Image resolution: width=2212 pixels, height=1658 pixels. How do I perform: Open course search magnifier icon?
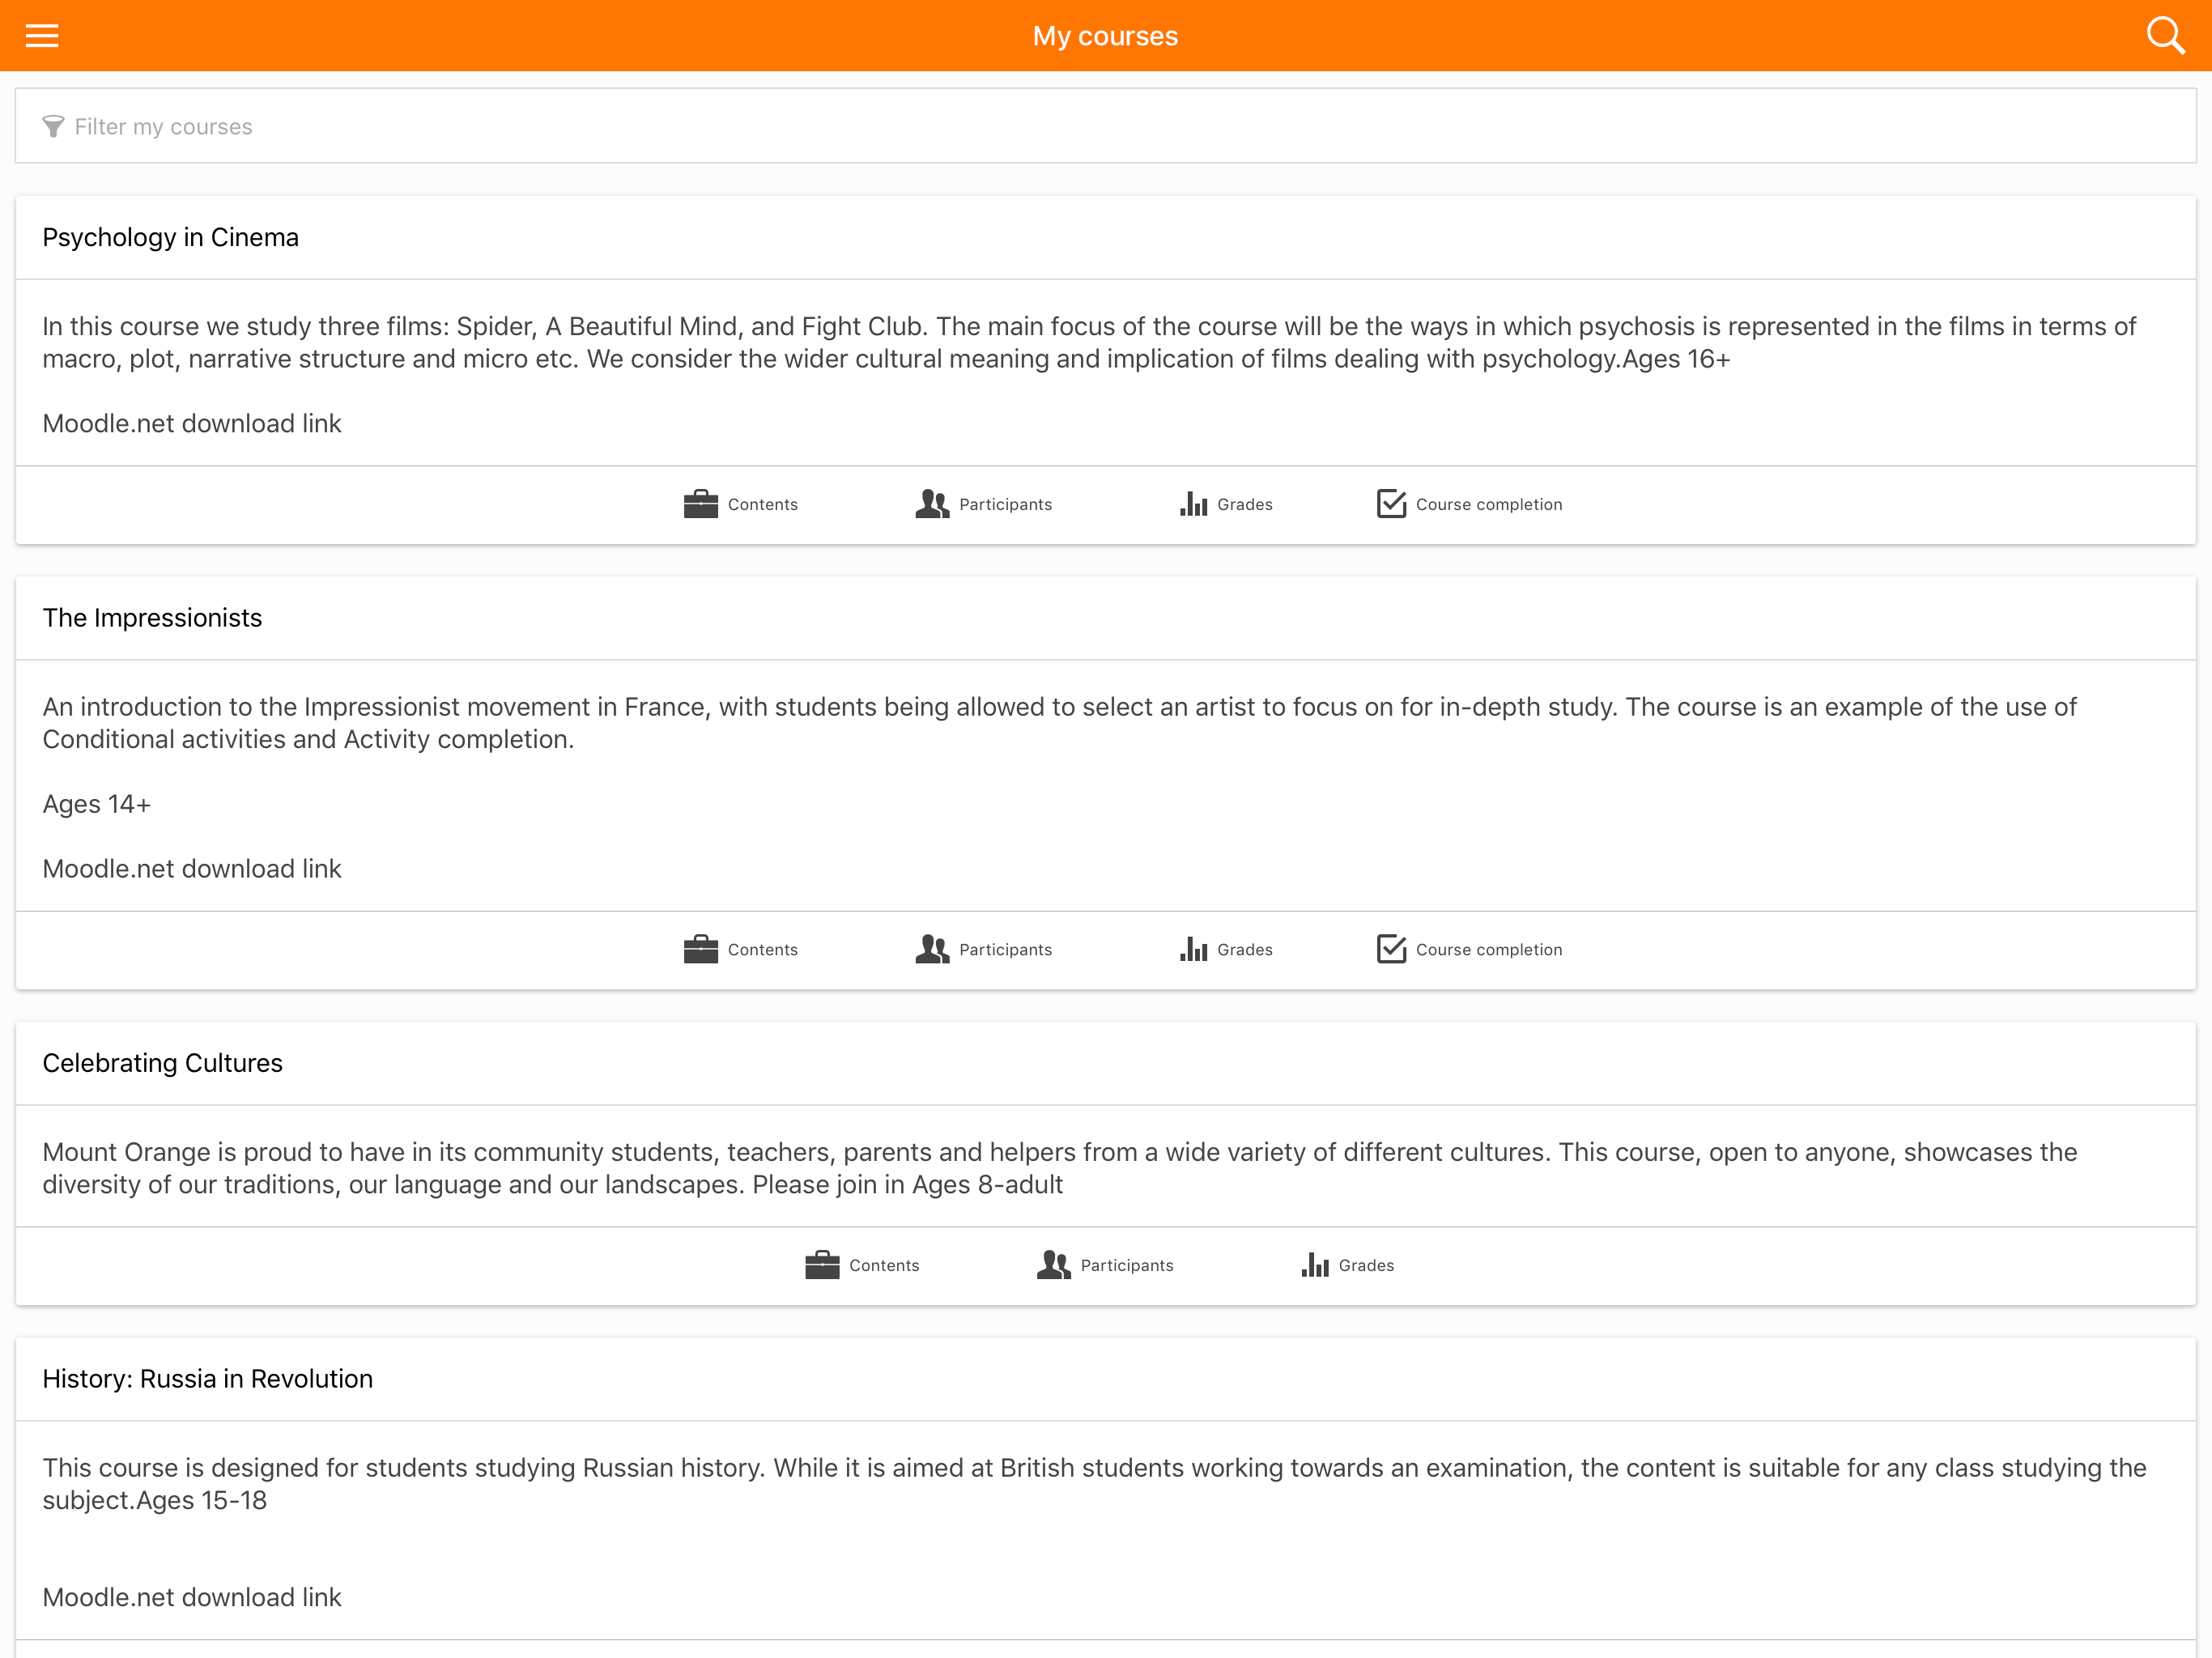[x=2165, y=36]
